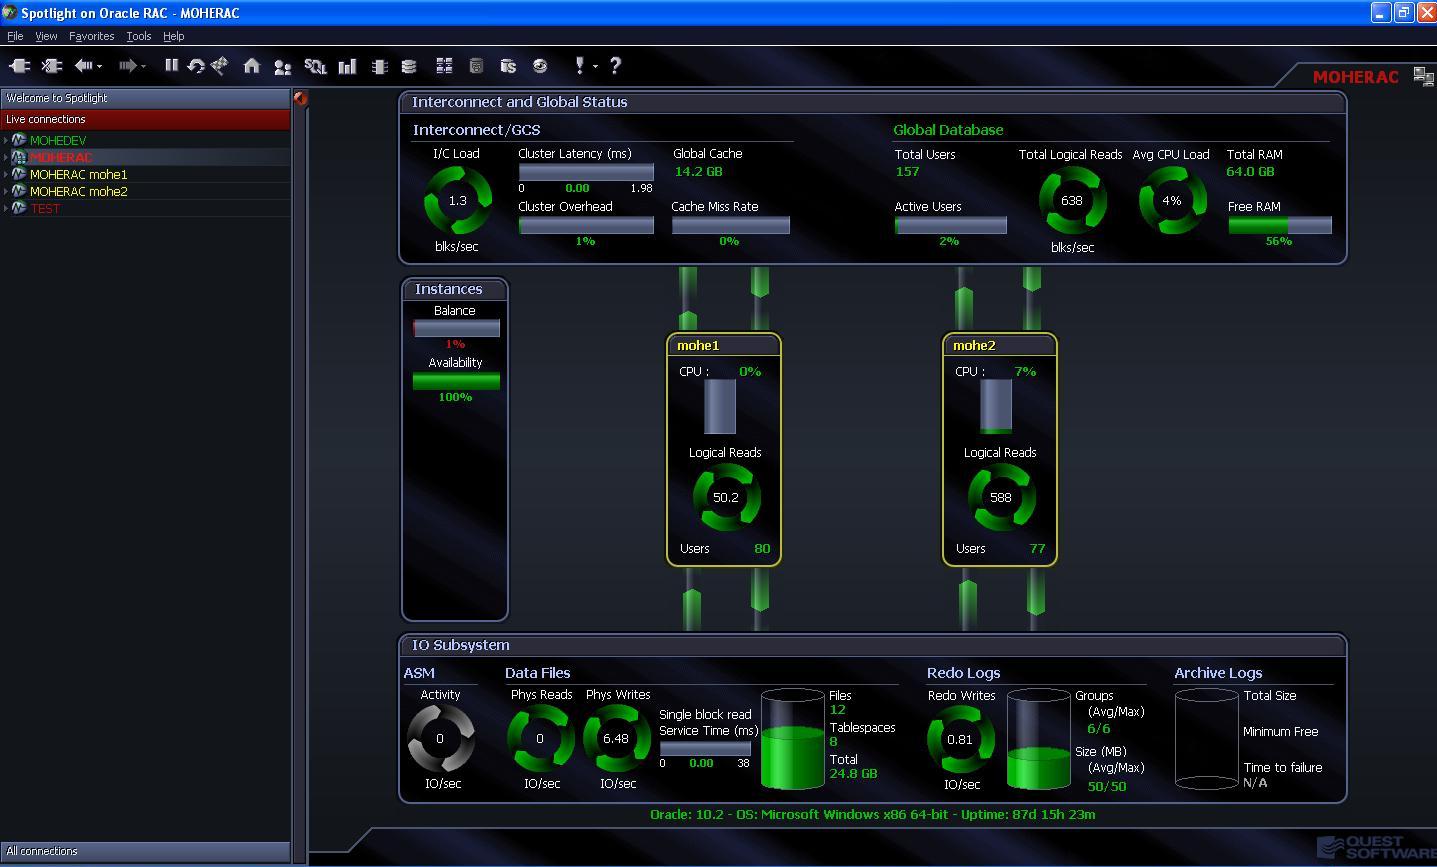Open the question mark help icon
This screenshot has width=1437, height=867.
[x=615, y=66]
